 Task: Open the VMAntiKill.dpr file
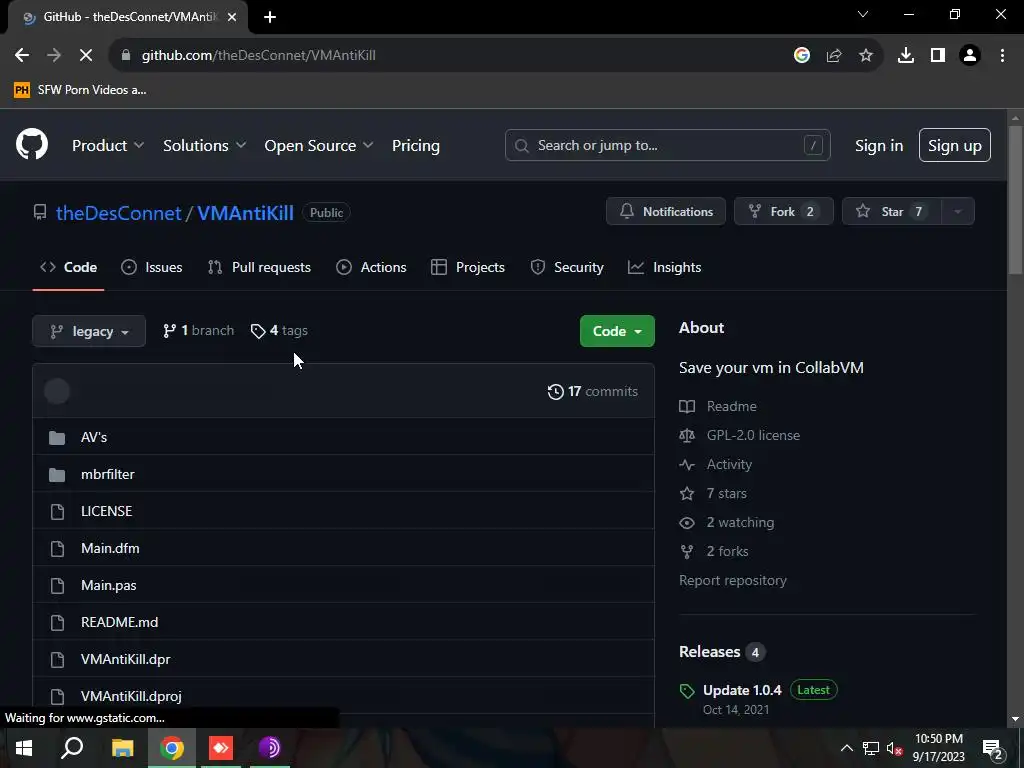pyautogui.click(x=125, y=659)
